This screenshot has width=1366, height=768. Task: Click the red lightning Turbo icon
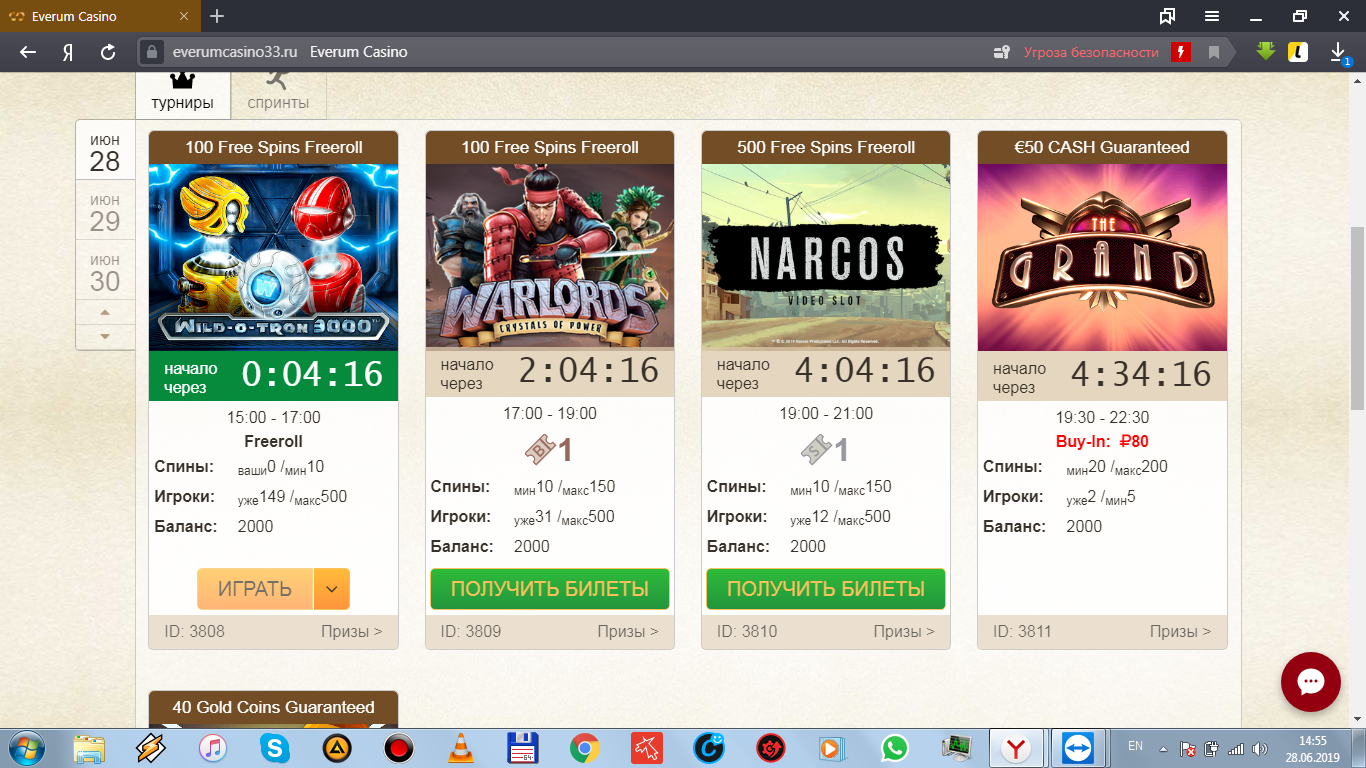click(1181, 52)
